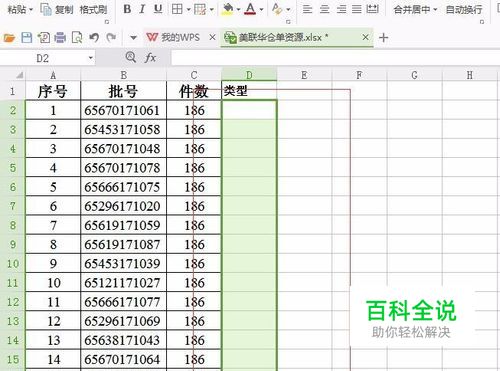500x371 pixels.
Task: Click the table style grid icon
Action: [200, 9]
